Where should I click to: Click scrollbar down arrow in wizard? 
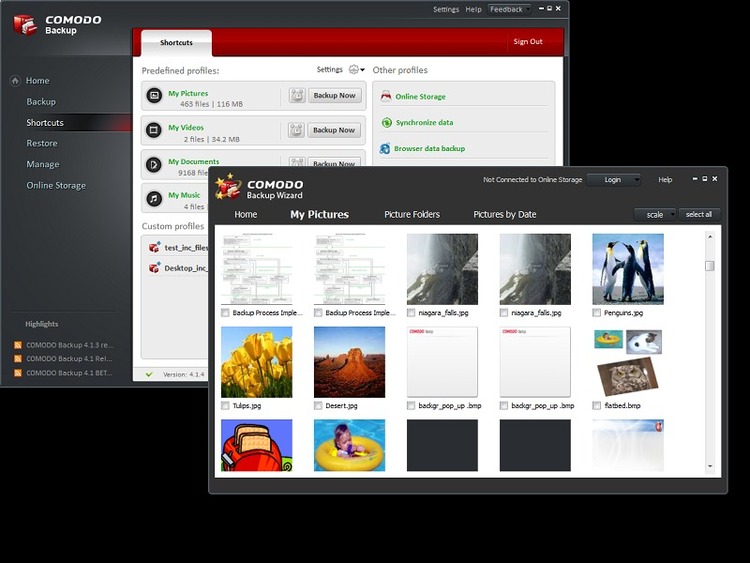tap(710, 466)
